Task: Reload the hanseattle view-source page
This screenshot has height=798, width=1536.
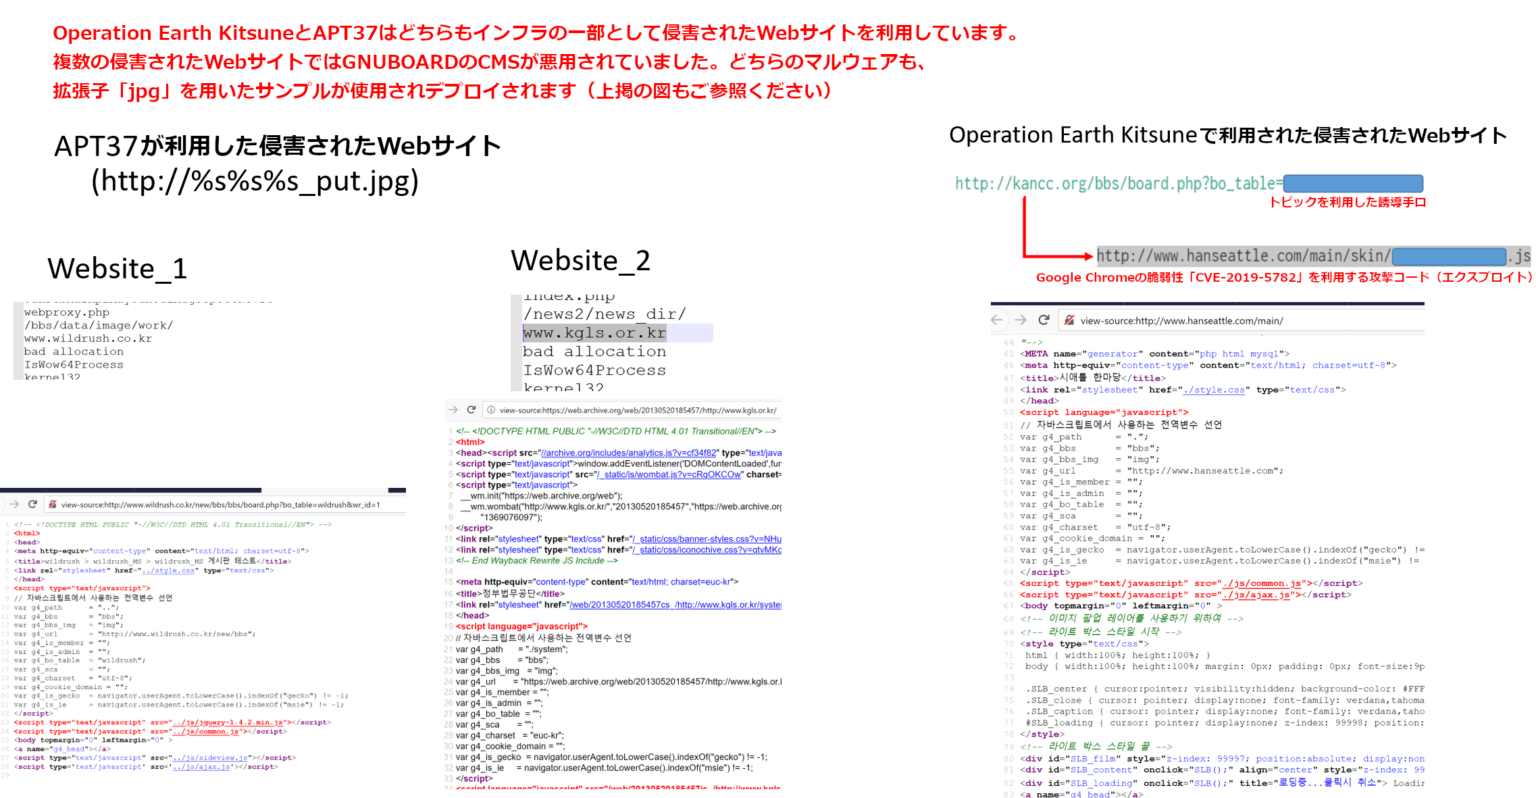Action: pos(1043,320)
